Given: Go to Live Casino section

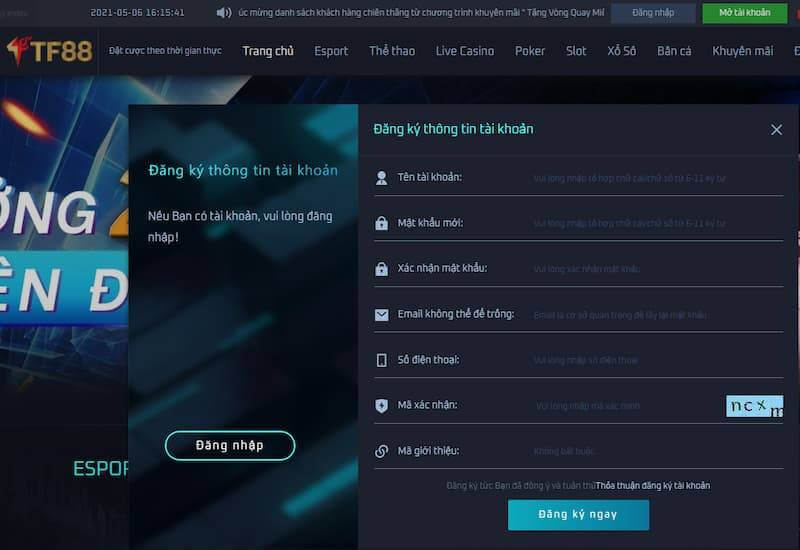Looking at the screenshot, I should (x=464, y=51).
